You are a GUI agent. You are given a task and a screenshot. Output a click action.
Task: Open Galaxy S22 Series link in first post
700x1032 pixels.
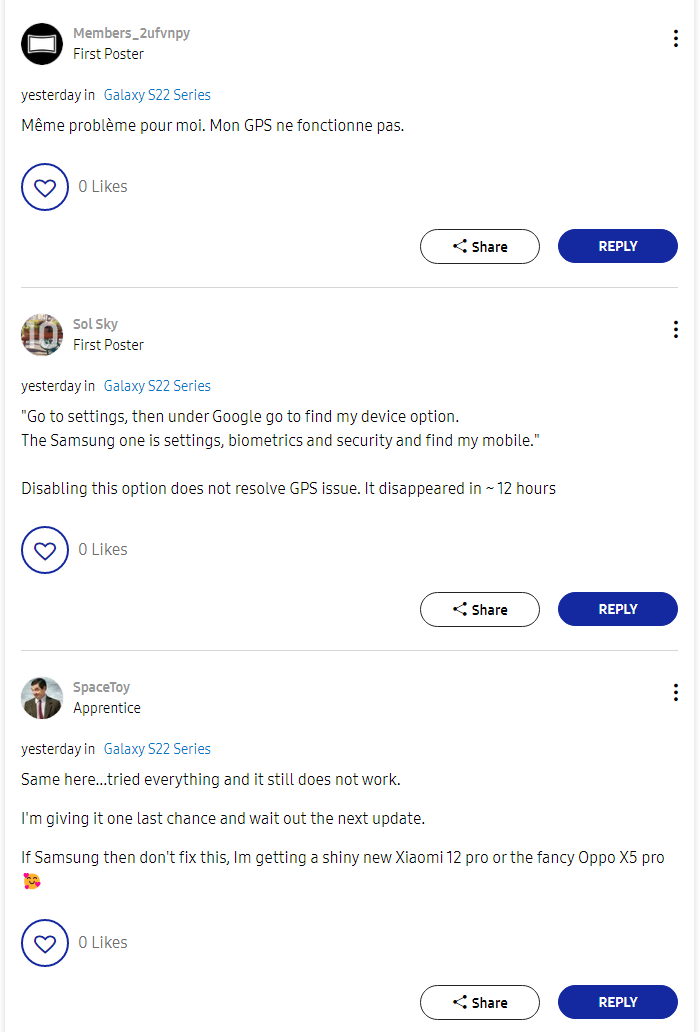(157, 95)
